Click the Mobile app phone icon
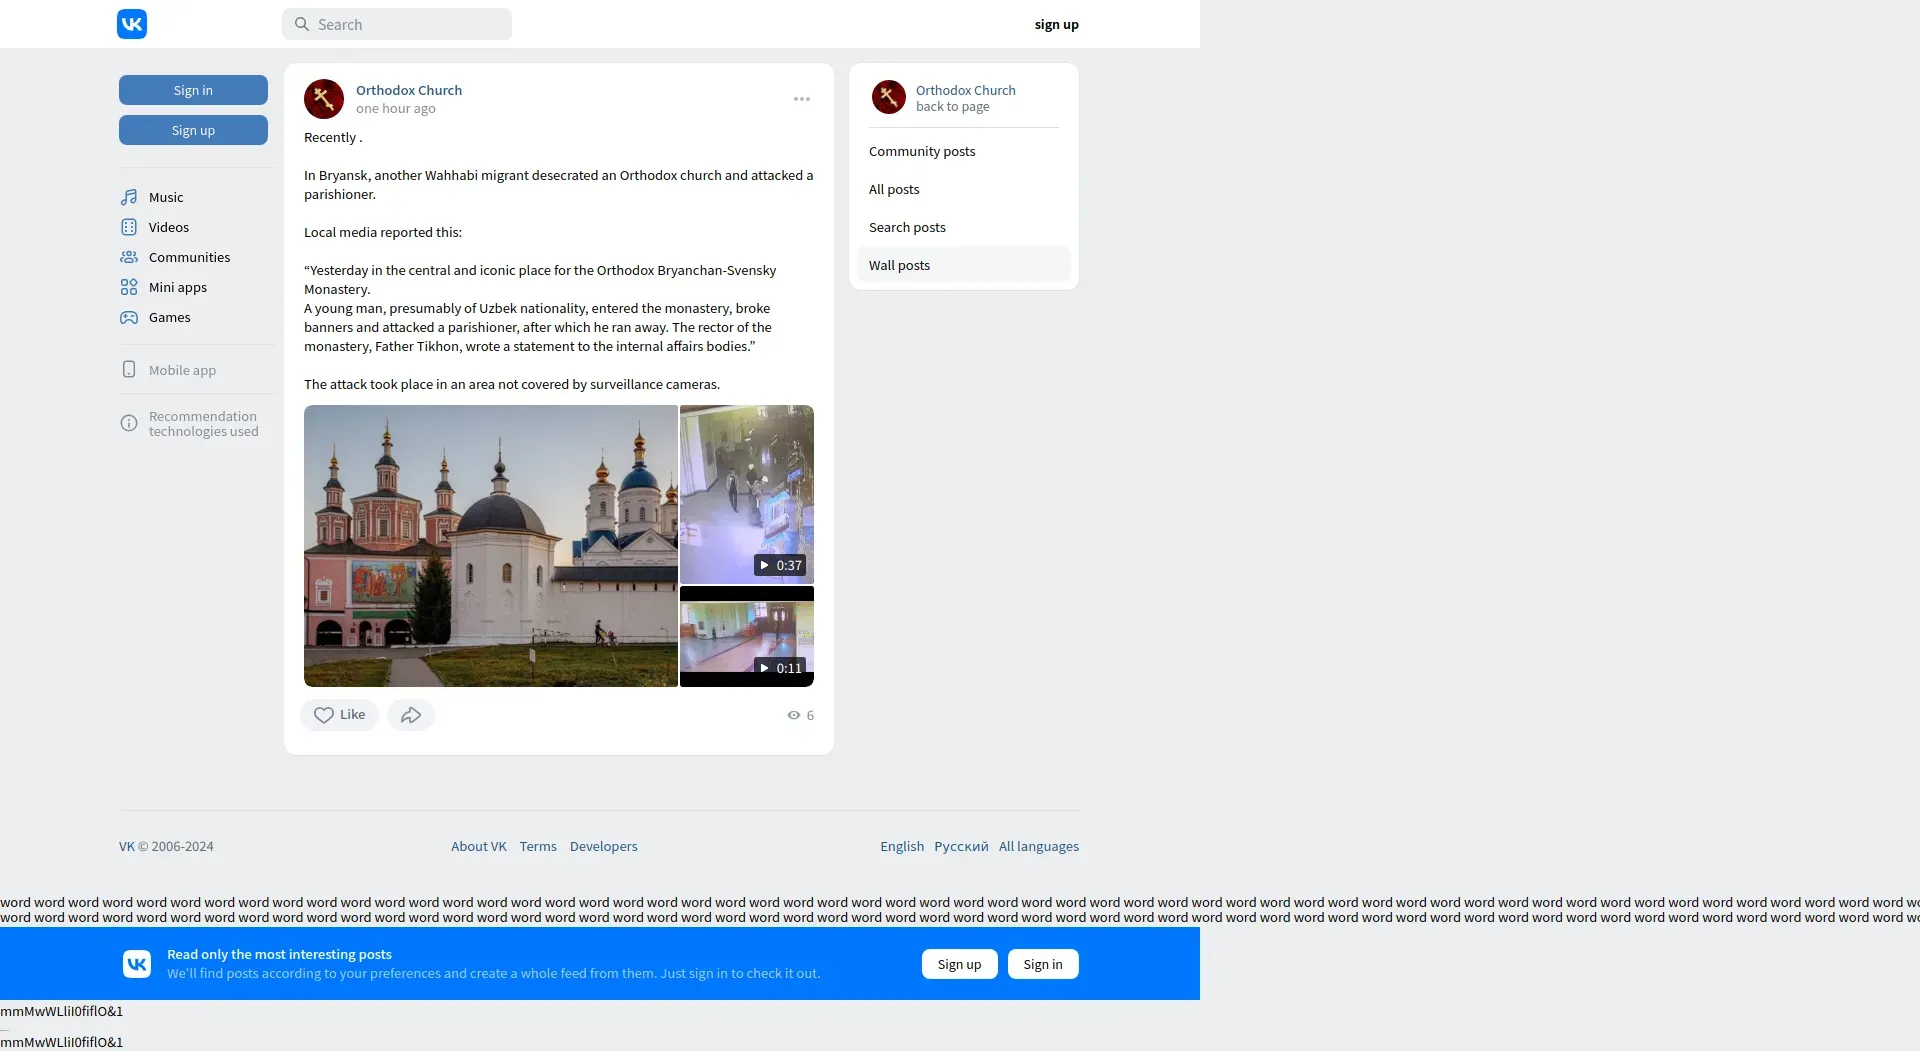Image resolution: width=1920 pixels, height=1051 pixels. (129, 369)
